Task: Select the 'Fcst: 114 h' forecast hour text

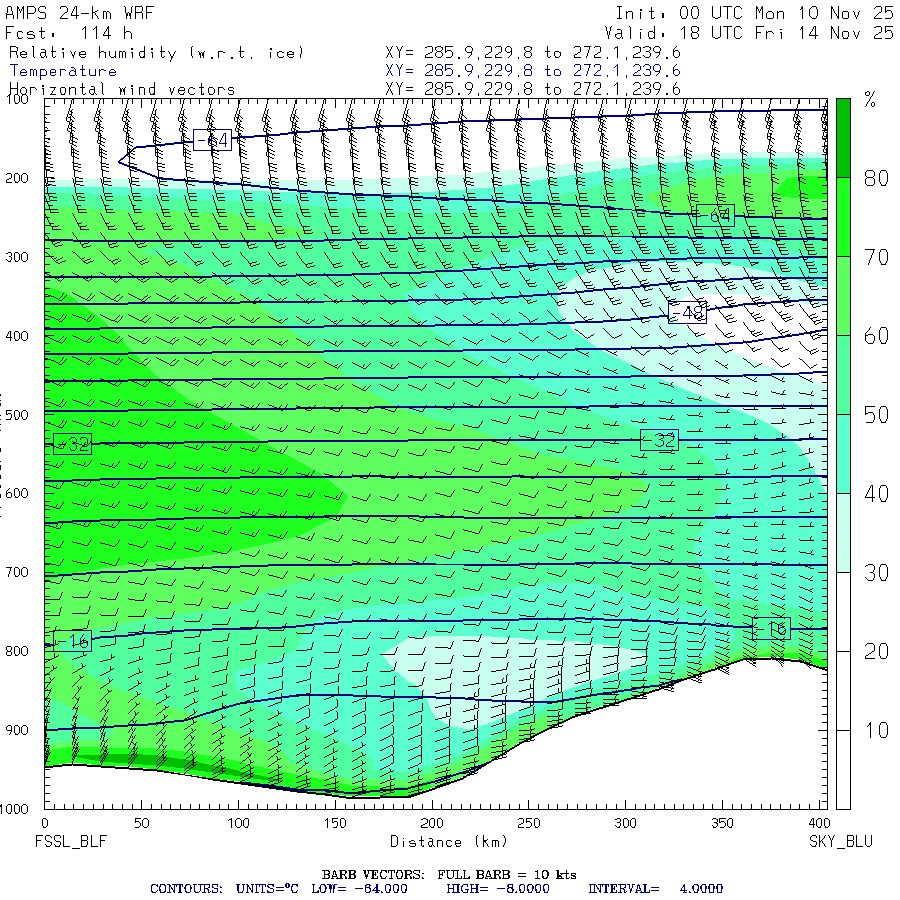Action: 69,33
